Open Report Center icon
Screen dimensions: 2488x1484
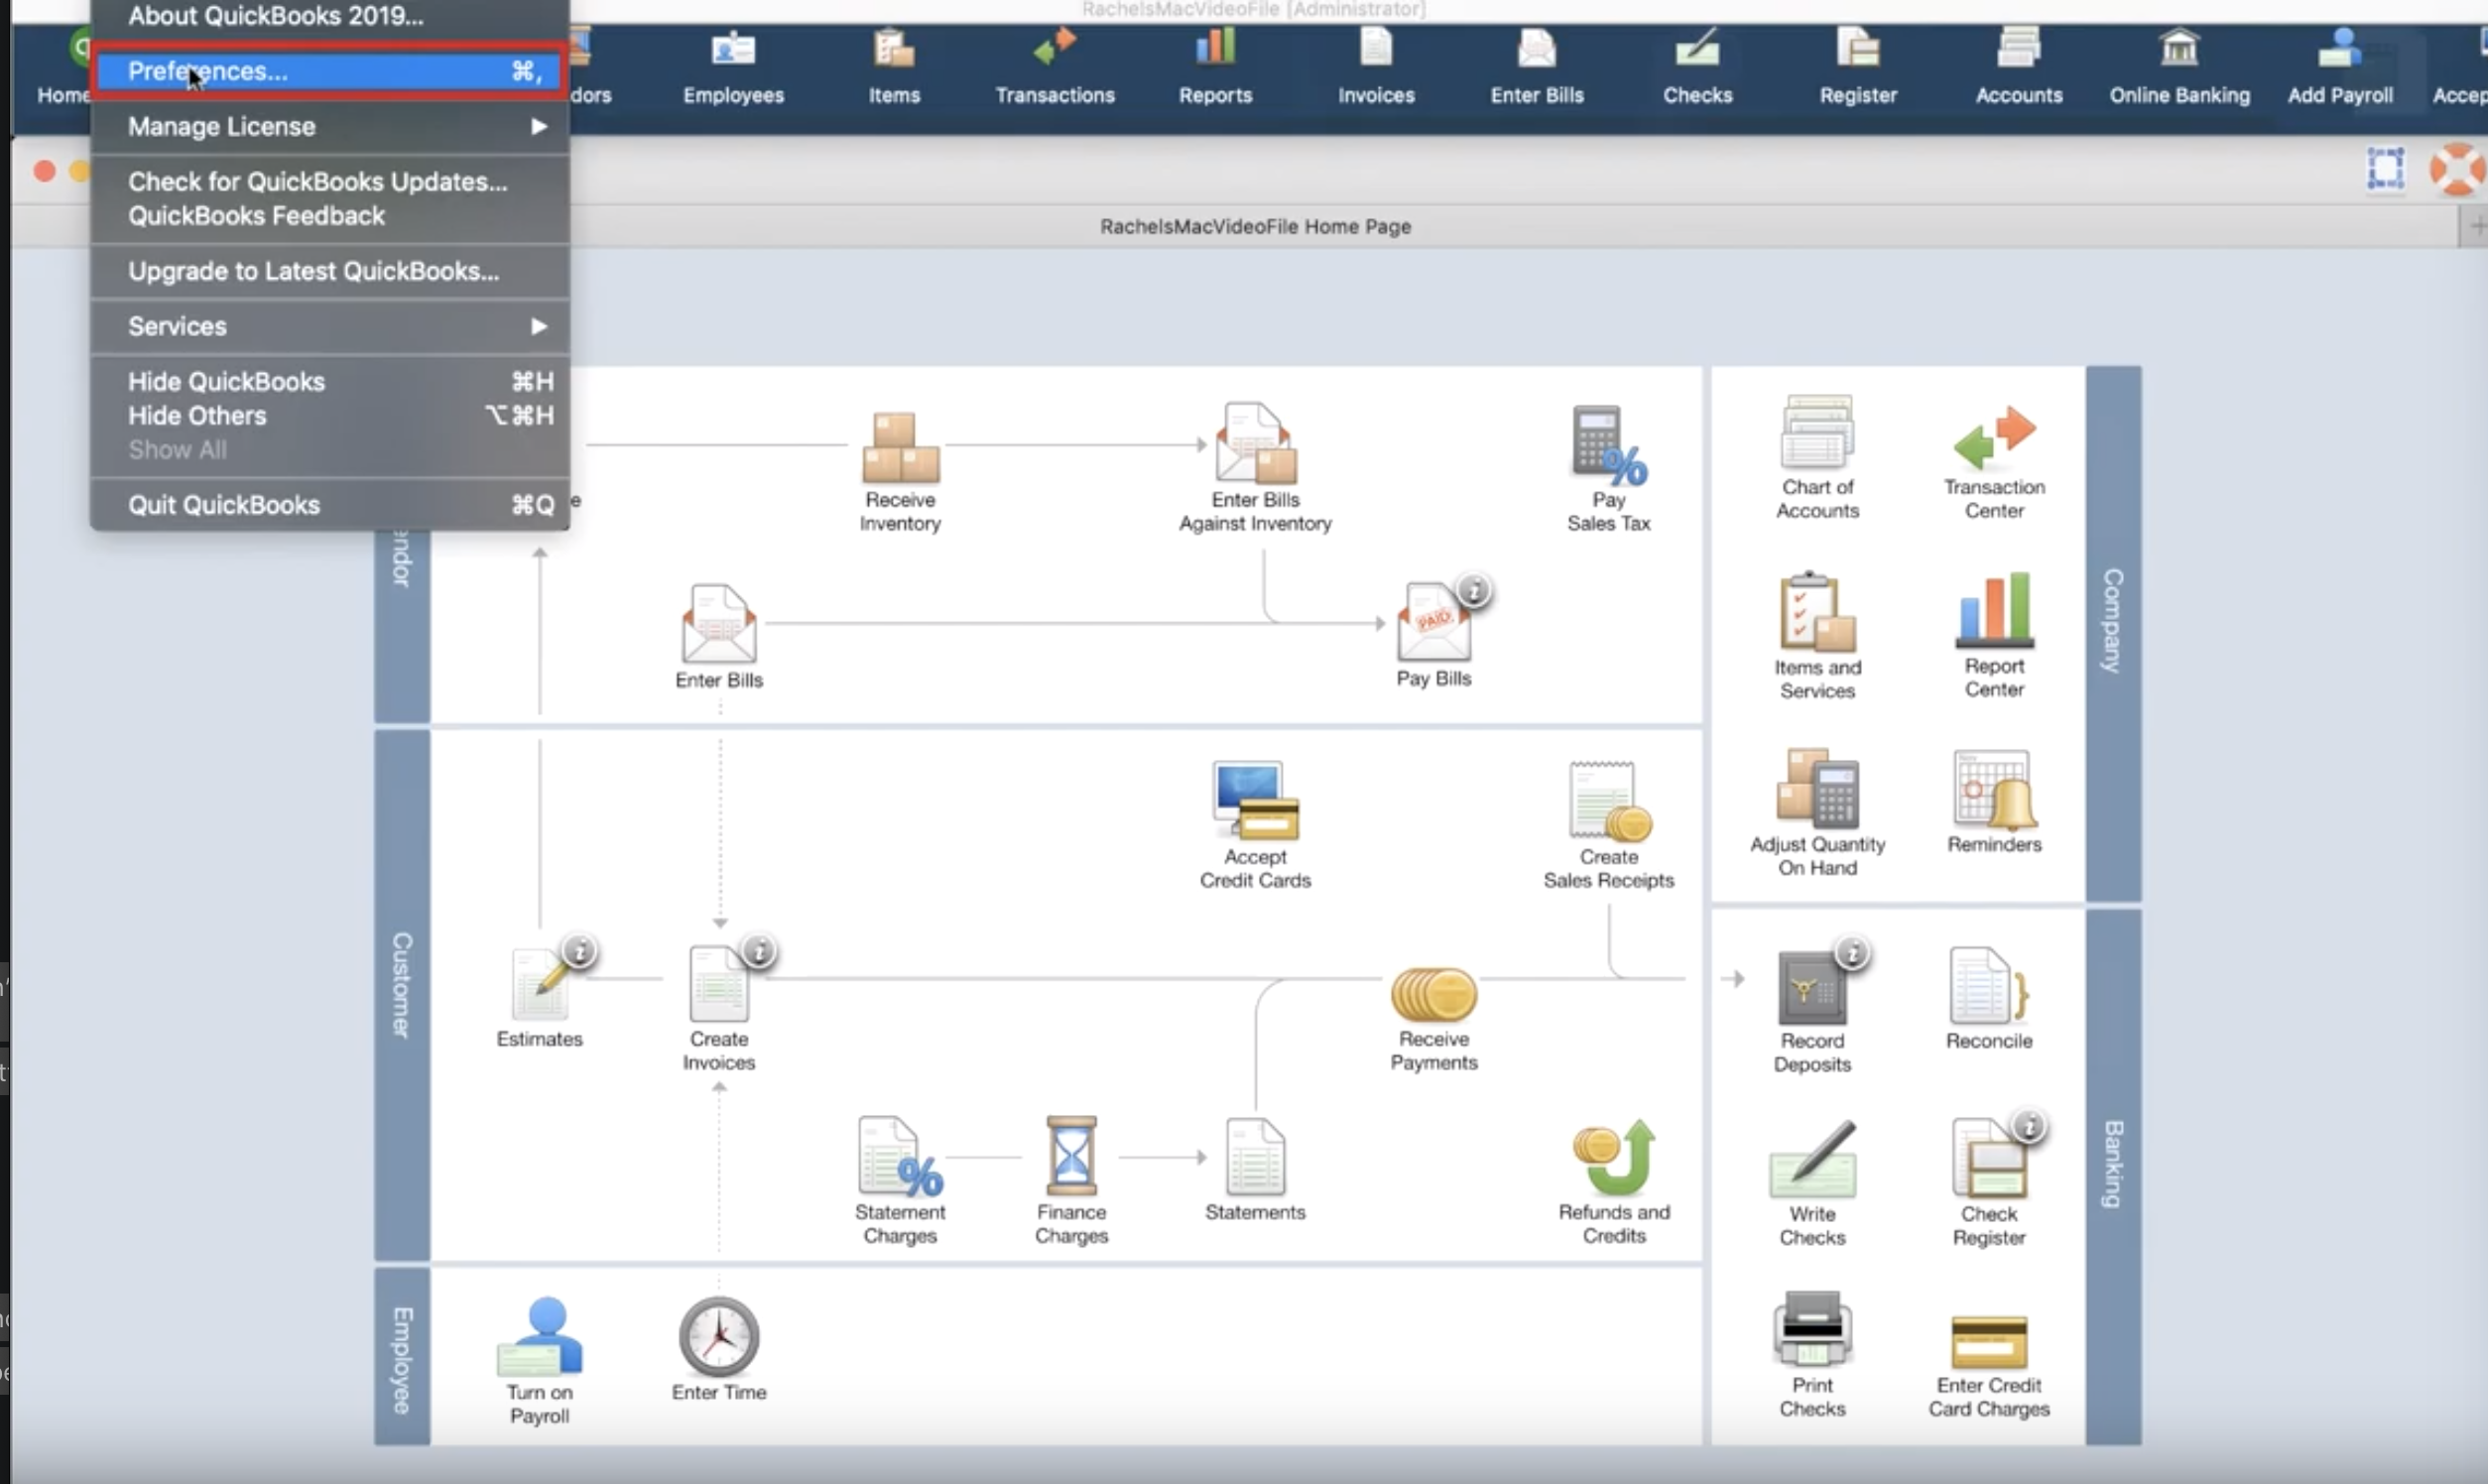(1994, 635)
